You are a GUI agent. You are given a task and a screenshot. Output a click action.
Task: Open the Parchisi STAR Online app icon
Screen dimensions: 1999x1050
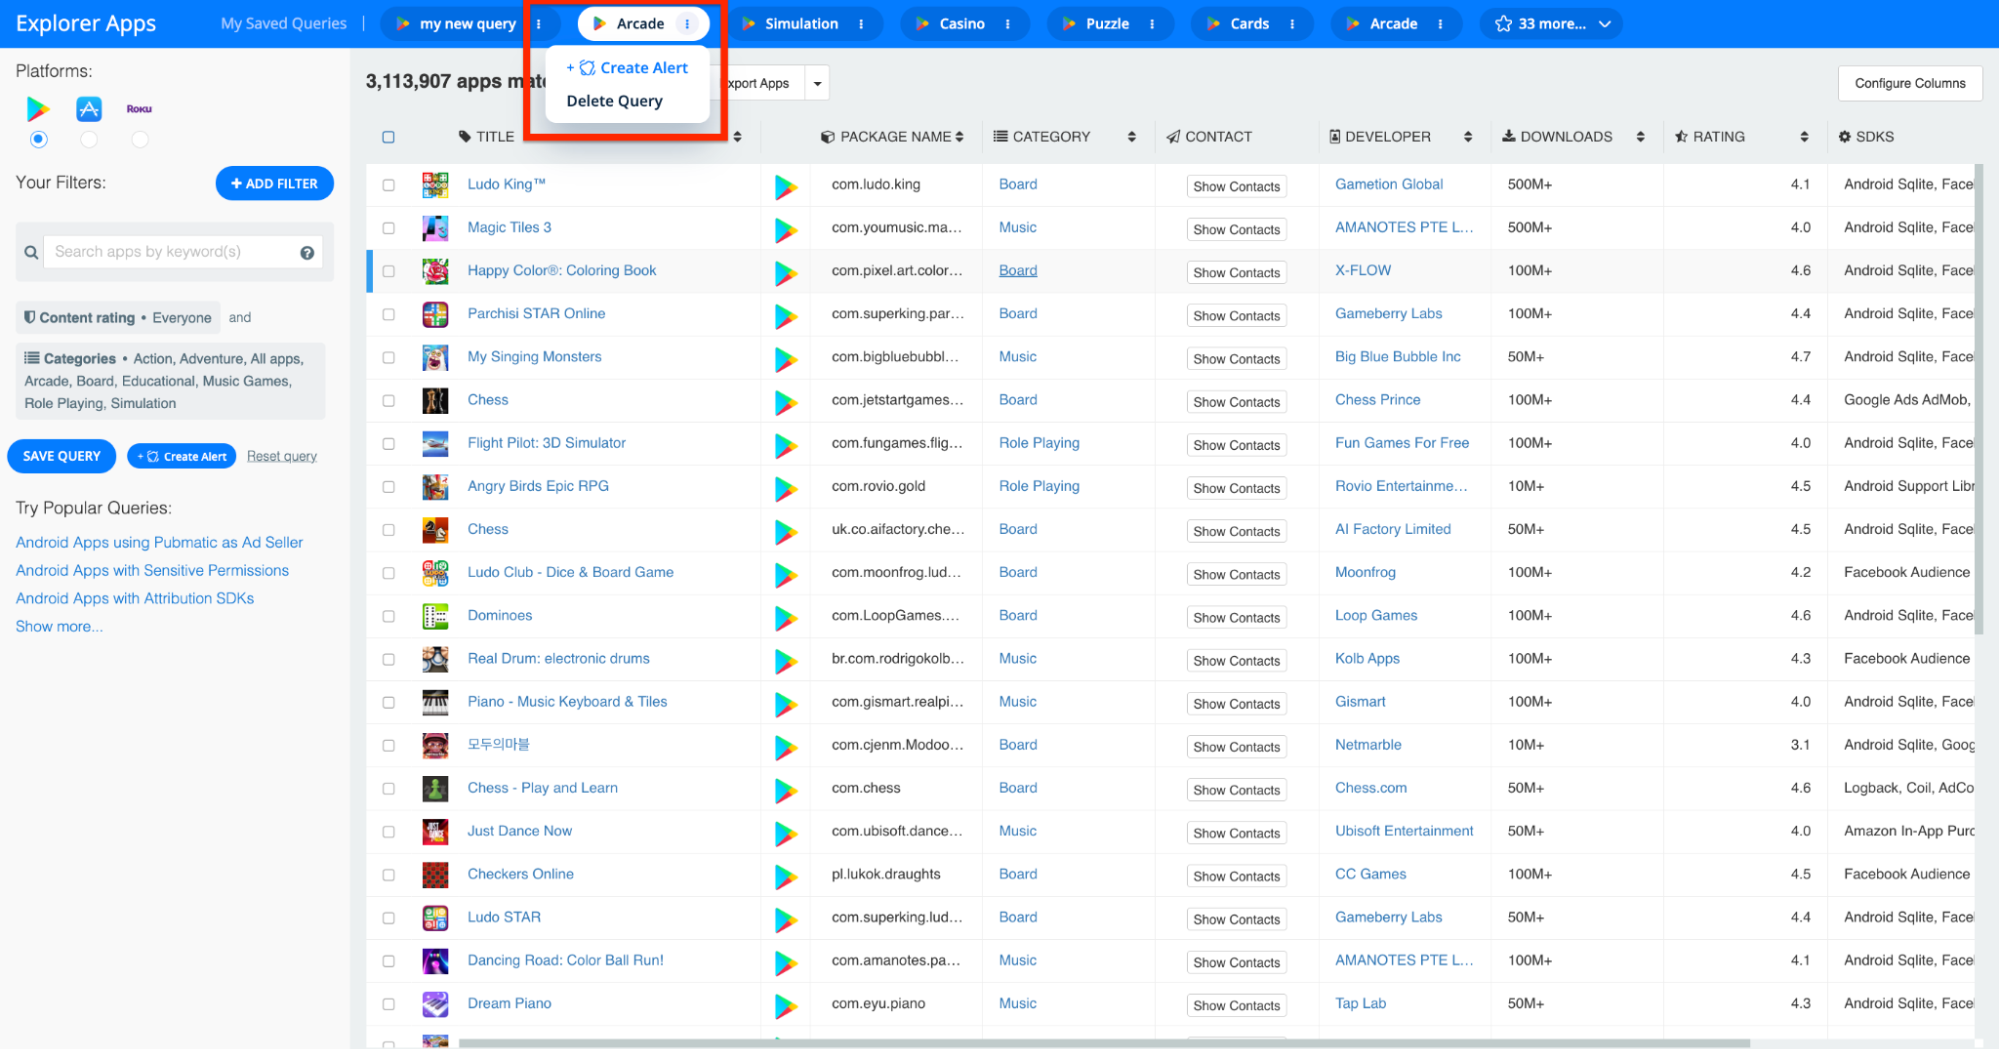tap(435, 314)
